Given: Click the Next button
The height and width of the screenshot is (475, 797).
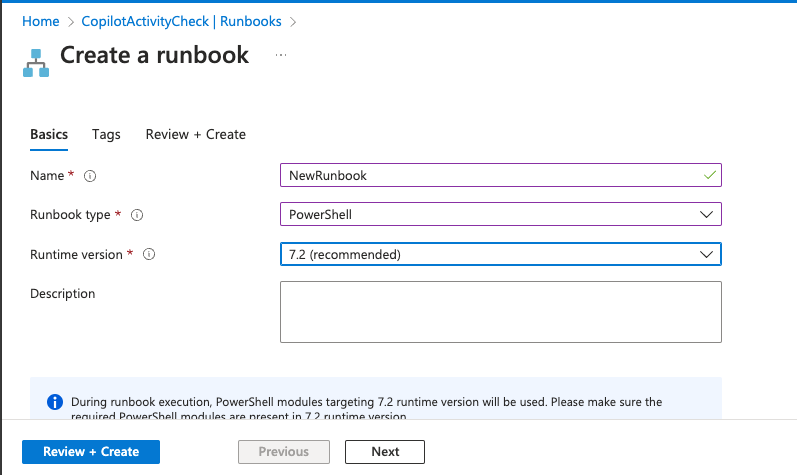Looking at the screenshot, I should (385, 452).
